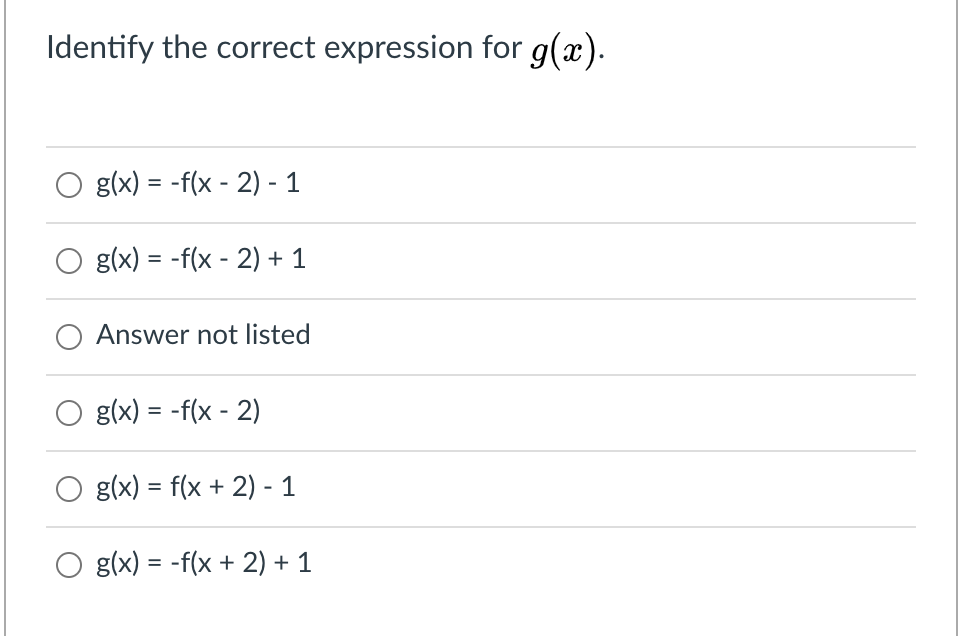This screenshot has height=636, width=966.
Task: Click the italic g(x) math expression in the question
Action: (x=565, y=51)
